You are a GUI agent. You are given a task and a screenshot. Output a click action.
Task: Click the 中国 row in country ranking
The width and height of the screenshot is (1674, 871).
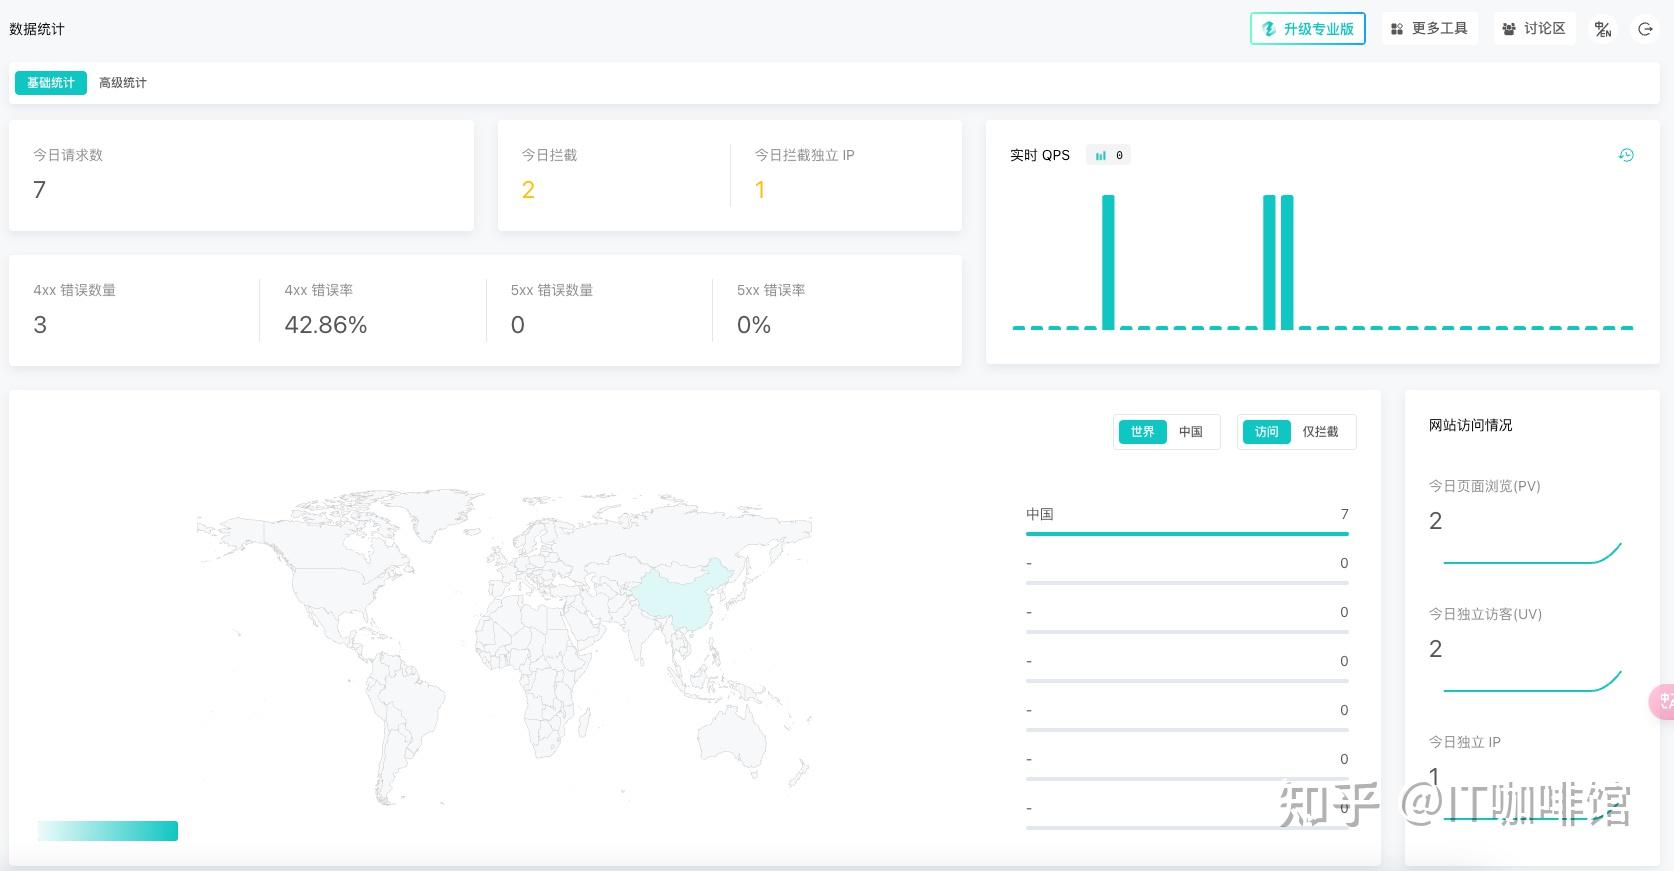tap(1187, 521)
